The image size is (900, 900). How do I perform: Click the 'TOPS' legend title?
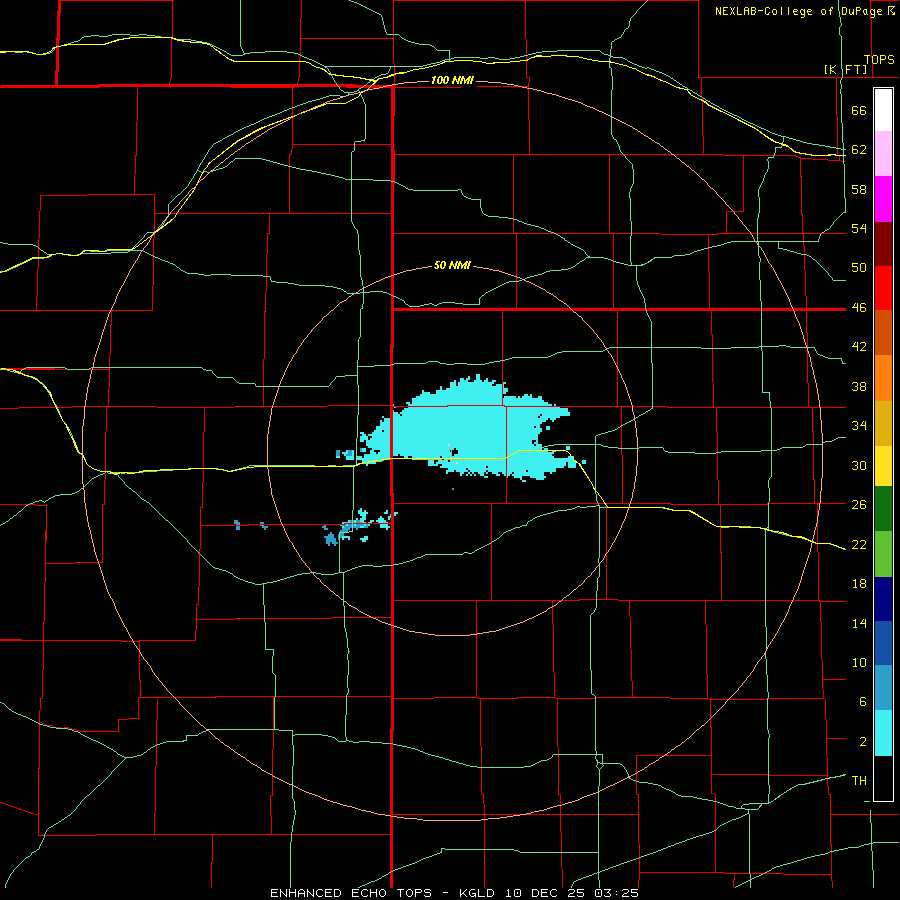879,60
